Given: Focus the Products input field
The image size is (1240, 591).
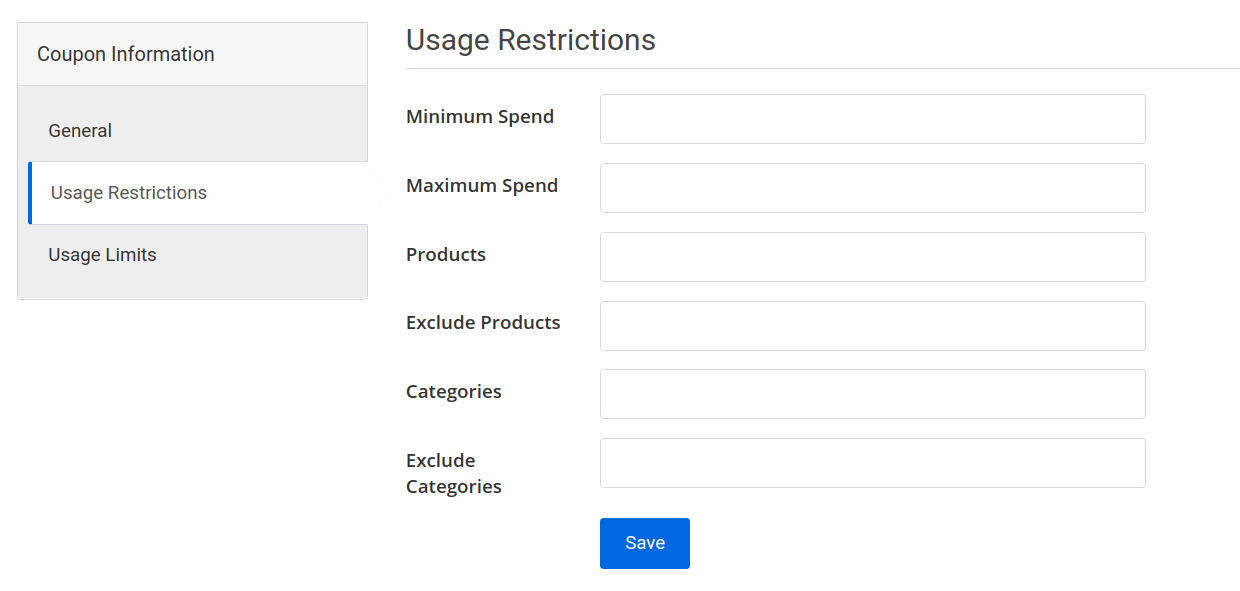Looking at the screenshot, I should 872,256.
